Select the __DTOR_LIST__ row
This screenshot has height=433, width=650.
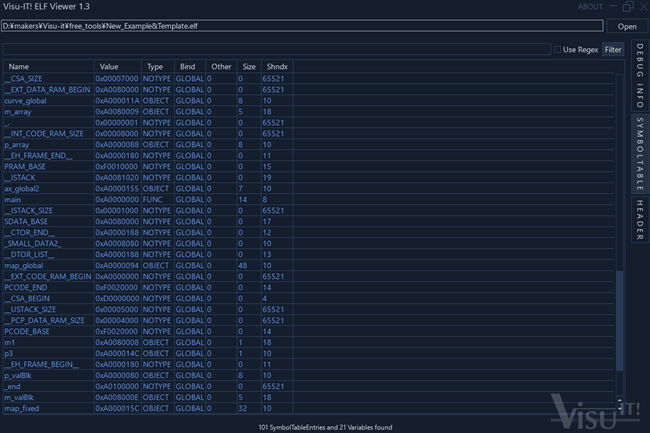click(x=308, y=254)
